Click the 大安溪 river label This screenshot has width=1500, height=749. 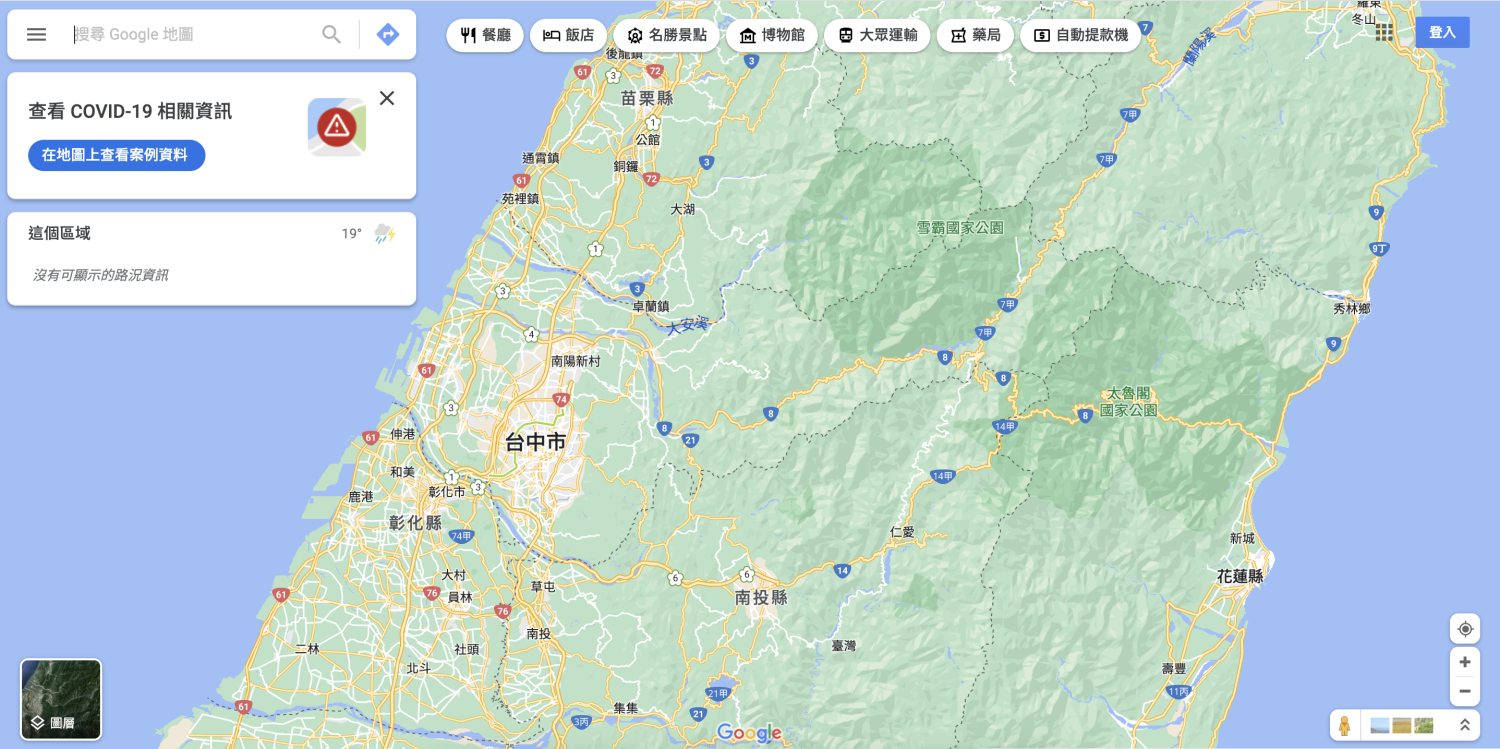coord(688,325)
